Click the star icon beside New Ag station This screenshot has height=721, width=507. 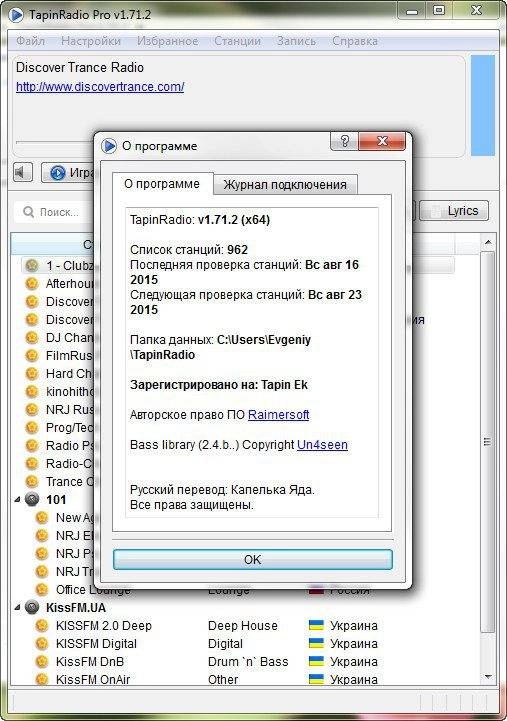42,518
